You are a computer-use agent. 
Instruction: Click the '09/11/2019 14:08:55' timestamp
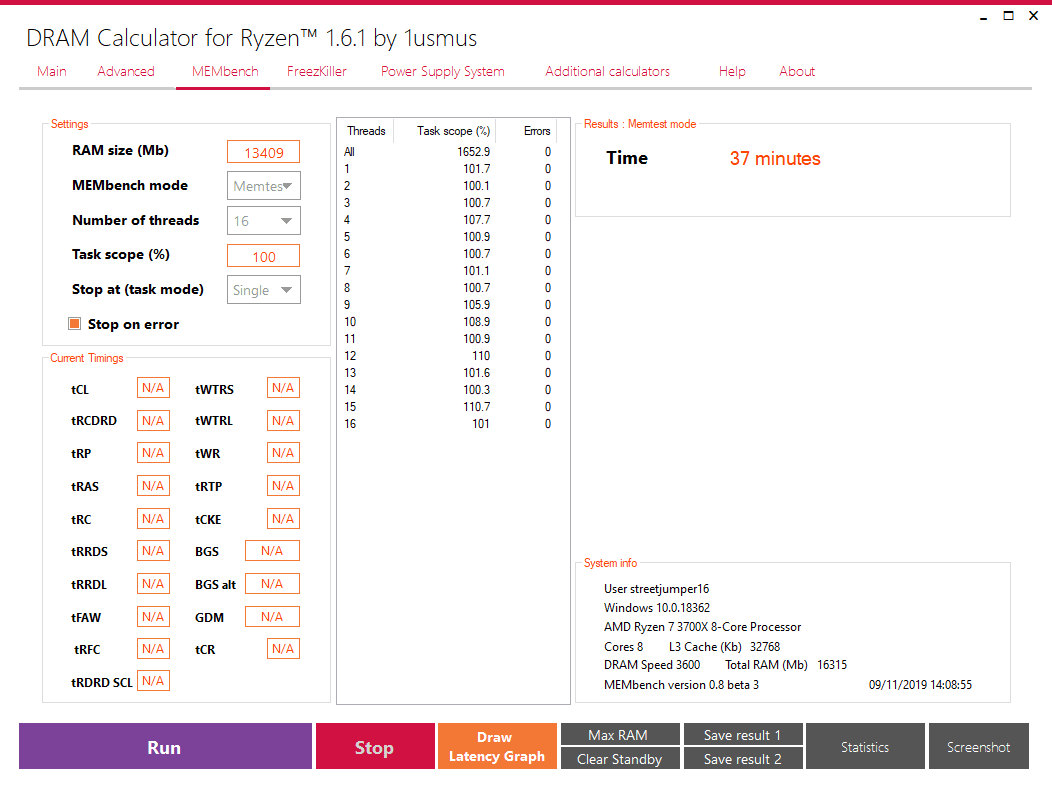[920, 685]
